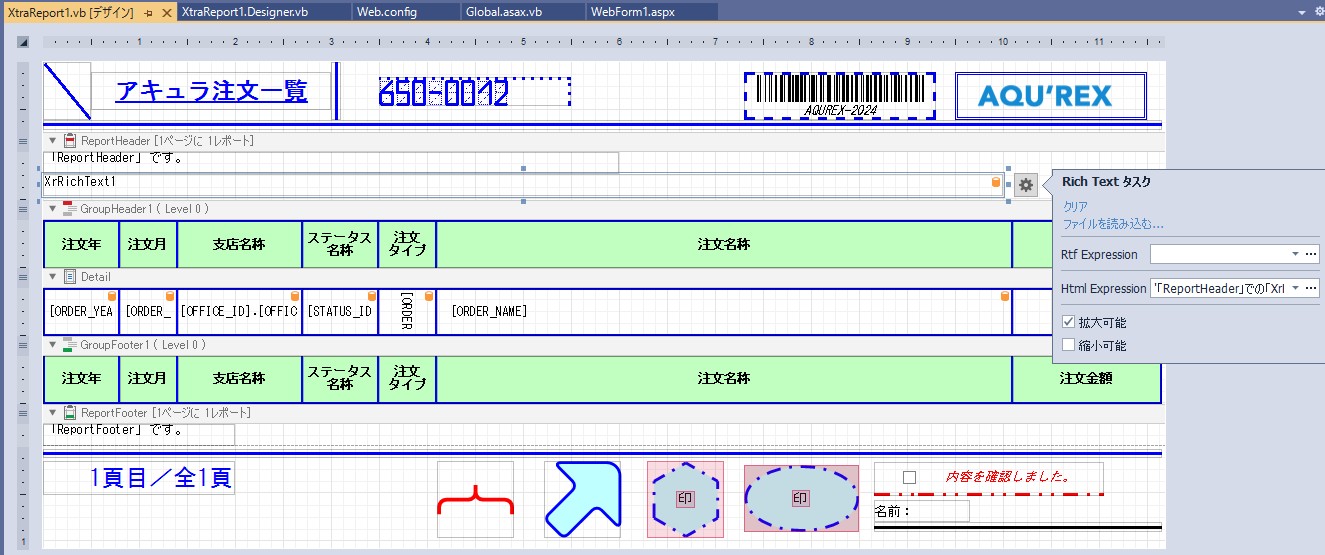Image resolution: width=1325 pixels, height=555 pixels.
Task: Switch to the Web.config tab
Action: [x=386, y=12]
